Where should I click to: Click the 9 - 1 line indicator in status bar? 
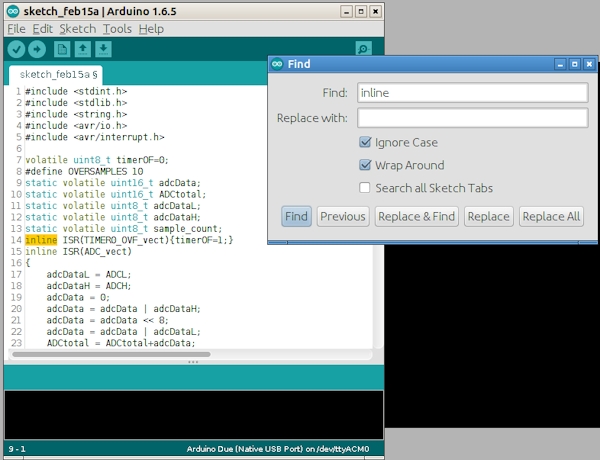click(x=17, y=449)
